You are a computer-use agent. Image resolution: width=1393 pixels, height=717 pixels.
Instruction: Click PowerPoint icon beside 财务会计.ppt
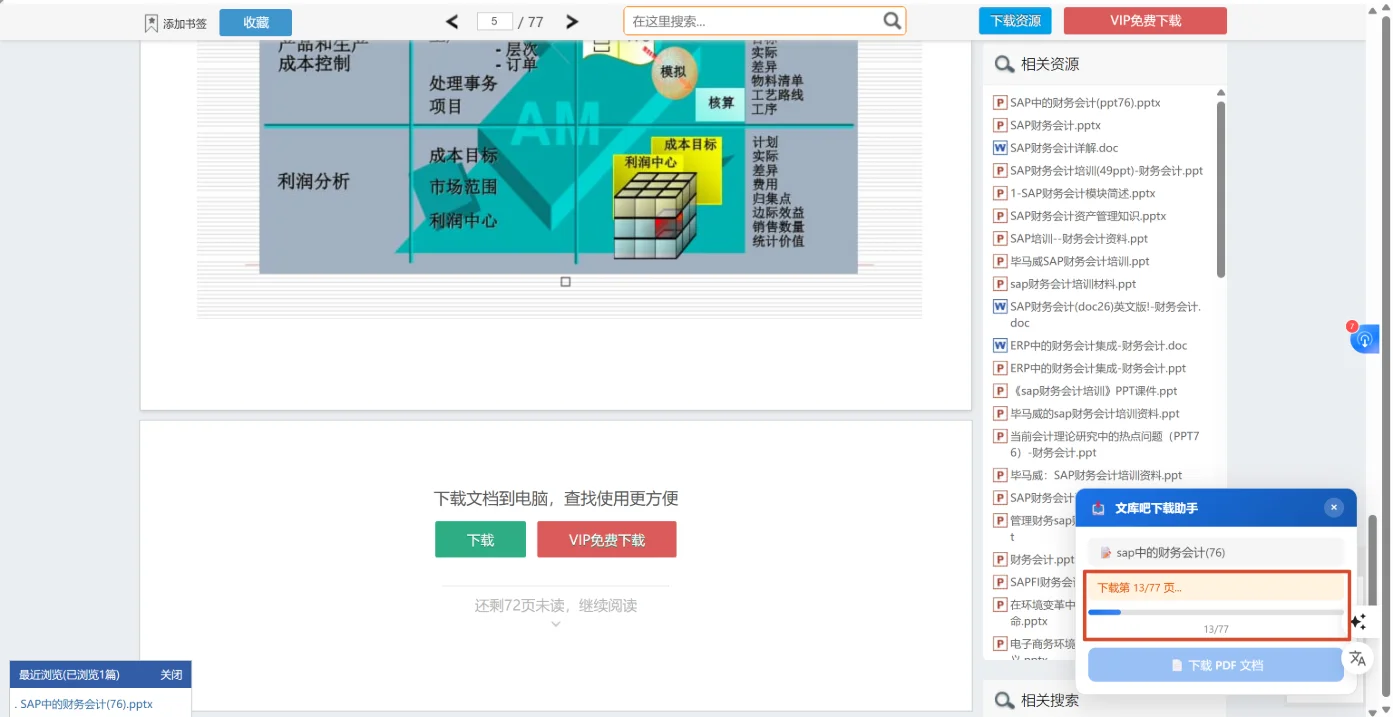coord(1000,560)
